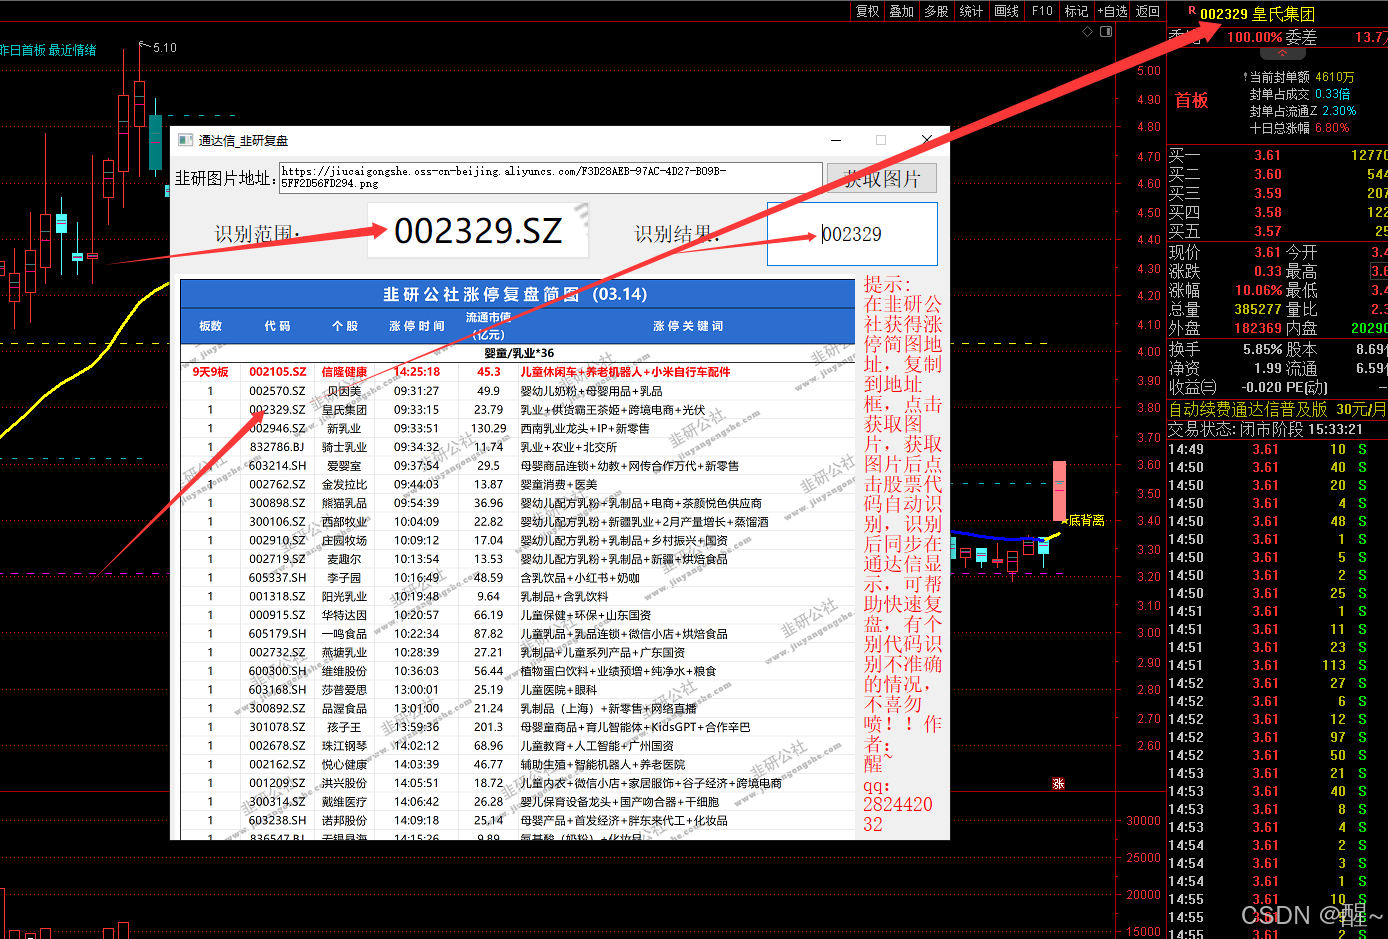Activate the 画线 drawing tool
1388x939 pixels.
1007,11
